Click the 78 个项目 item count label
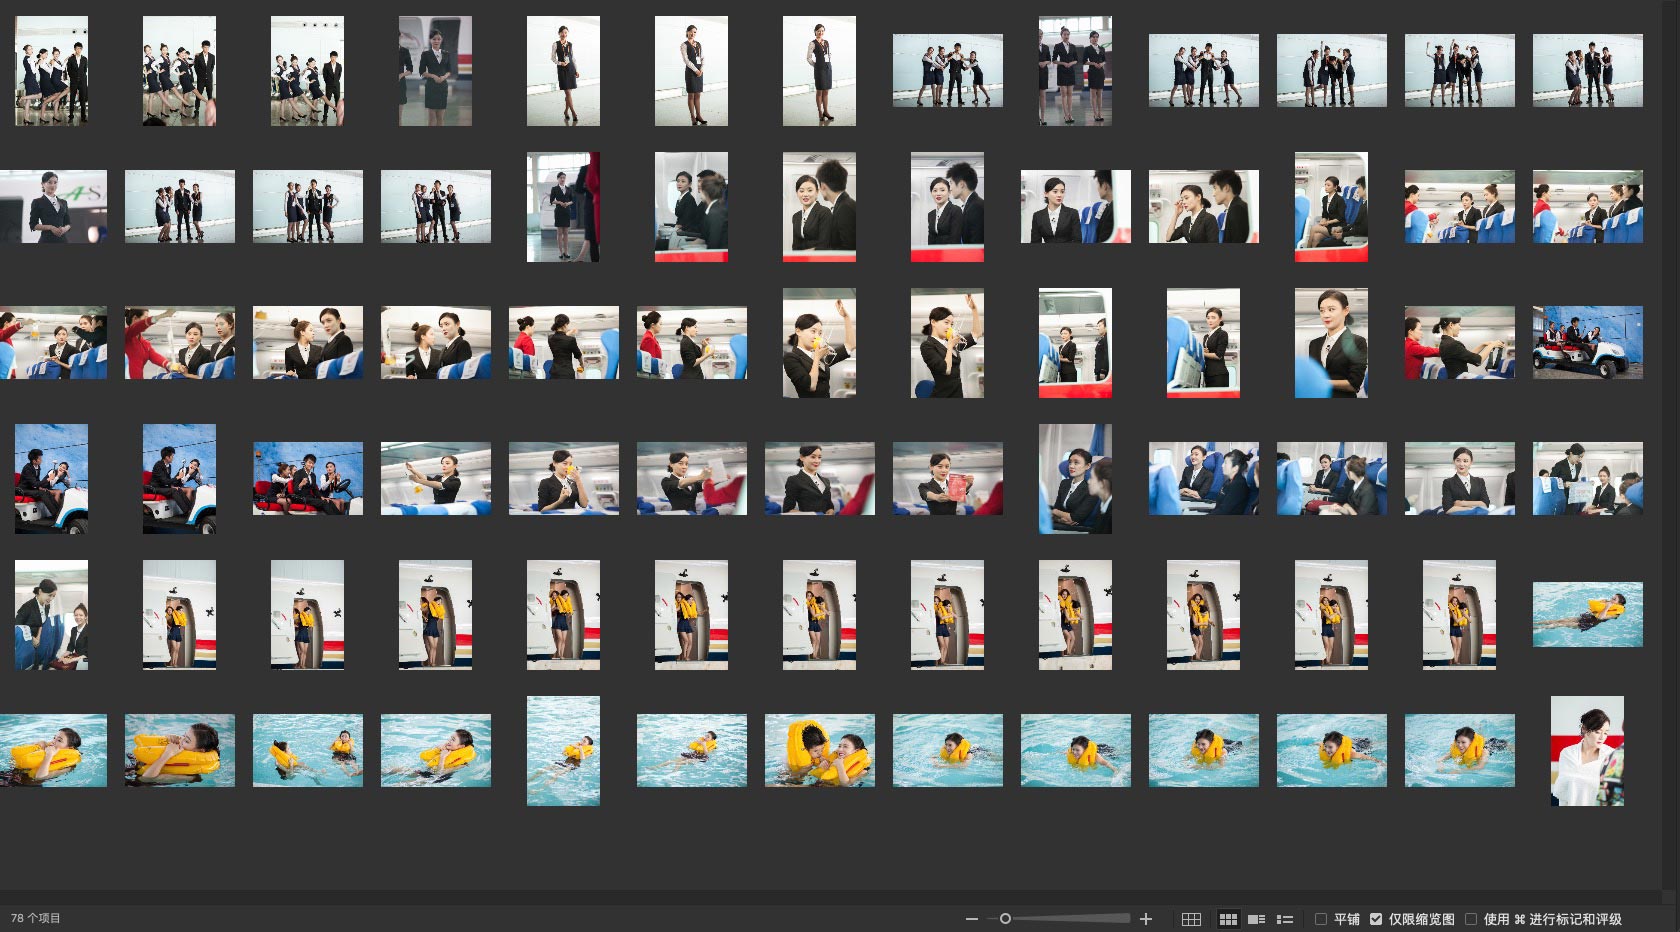This screenshot has width=1680, height=932. coord(36,918)
